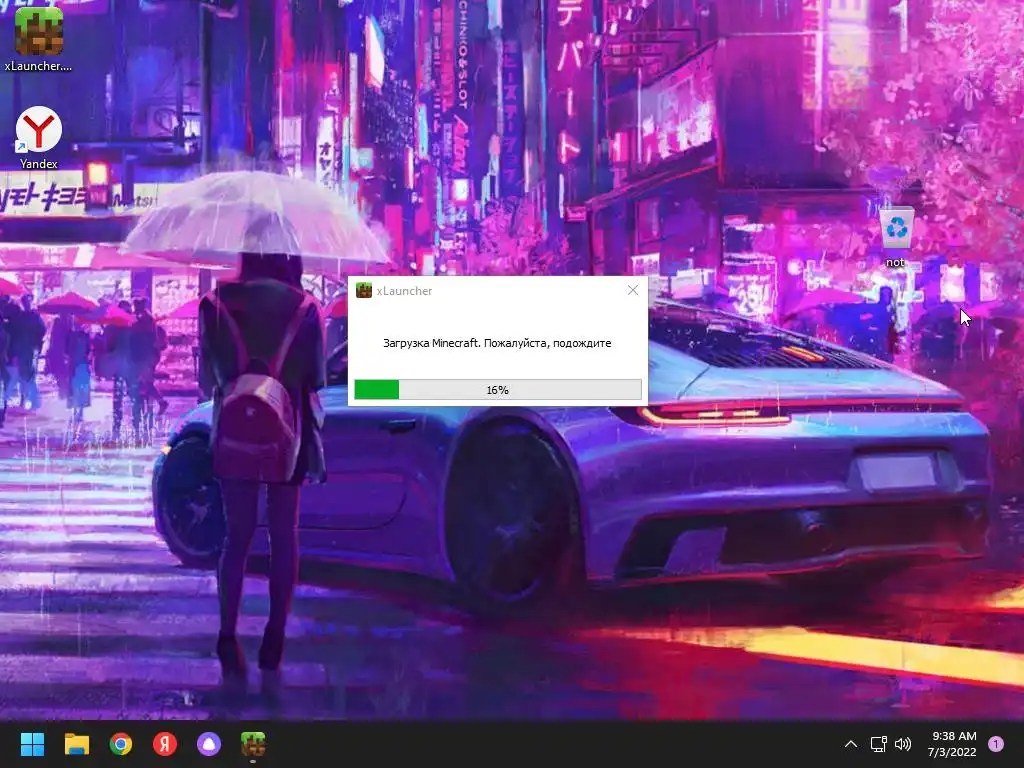Select the Recycle Bin desktop icon
The image size is (1024, 768).
[x=896, y=238]
